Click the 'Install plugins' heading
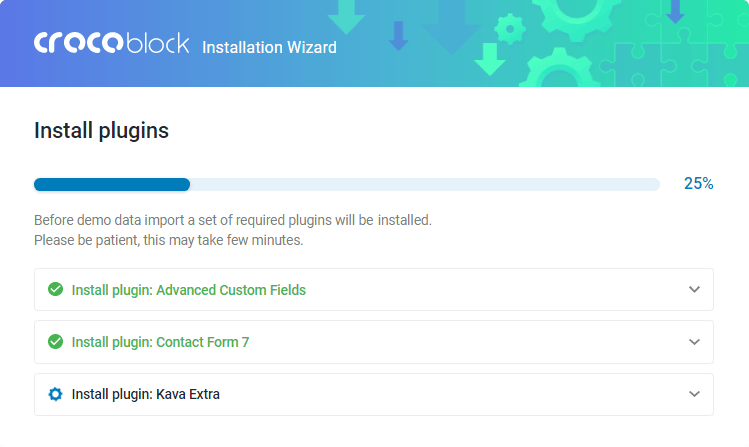Screen dimensions: 749x447 pyautogui.click(x=101, y=130)
